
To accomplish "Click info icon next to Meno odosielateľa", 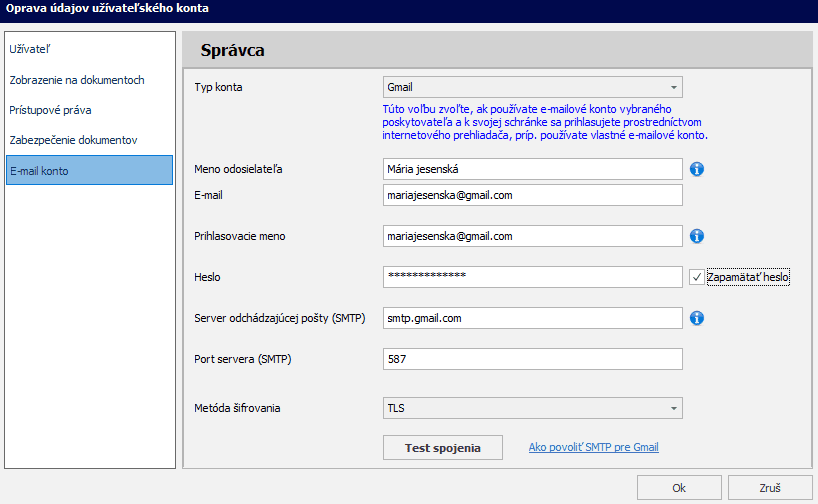I will tap(698, 169).
